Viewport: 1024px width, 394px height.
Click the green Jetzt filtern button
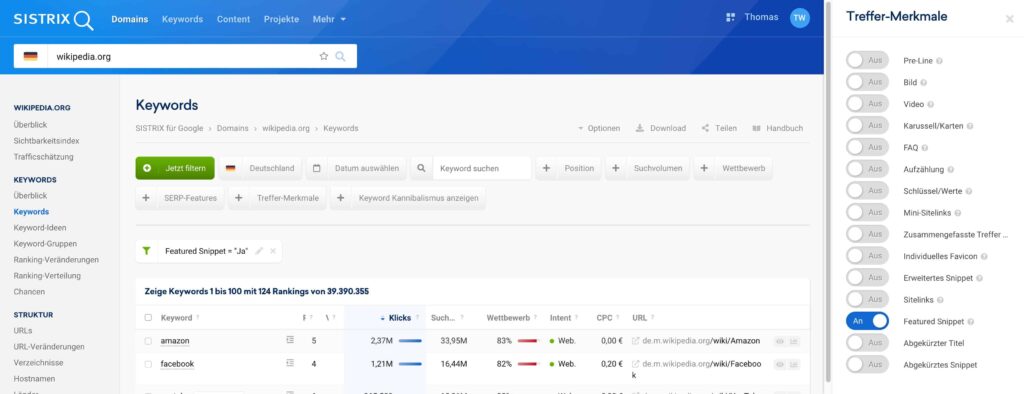click(x=175, y=168)
